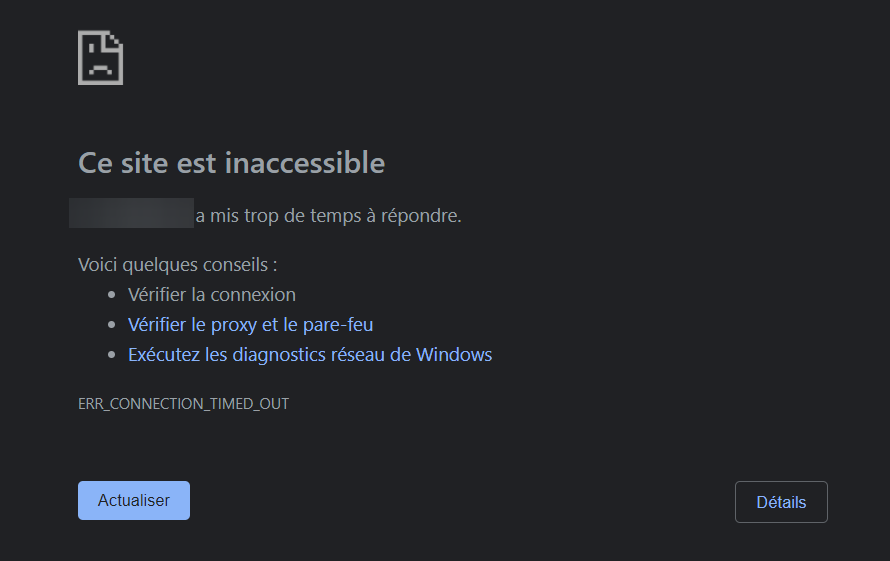The width and height of the screenshot is (890, 561).
Task: Click the bullet beside the proxy link
Action: click(x=111, y=325)
